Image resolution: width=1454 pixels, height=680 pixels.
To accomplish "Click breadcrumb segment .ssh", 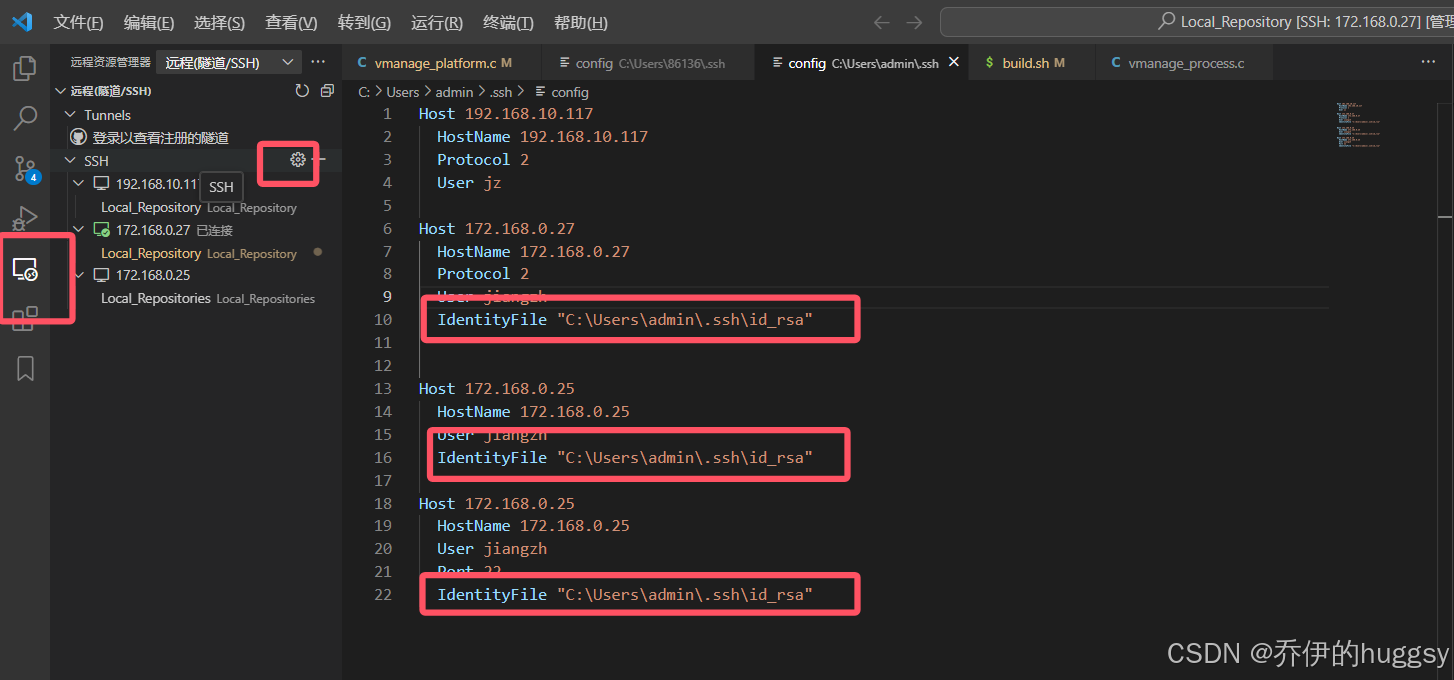I will click(x=500, y=91).
